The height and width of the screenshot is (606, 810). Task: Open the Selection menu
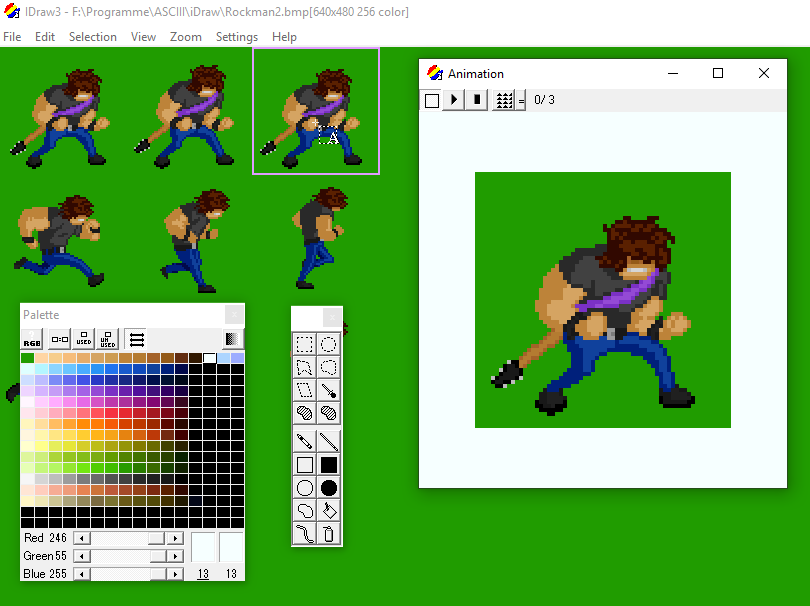92,37
